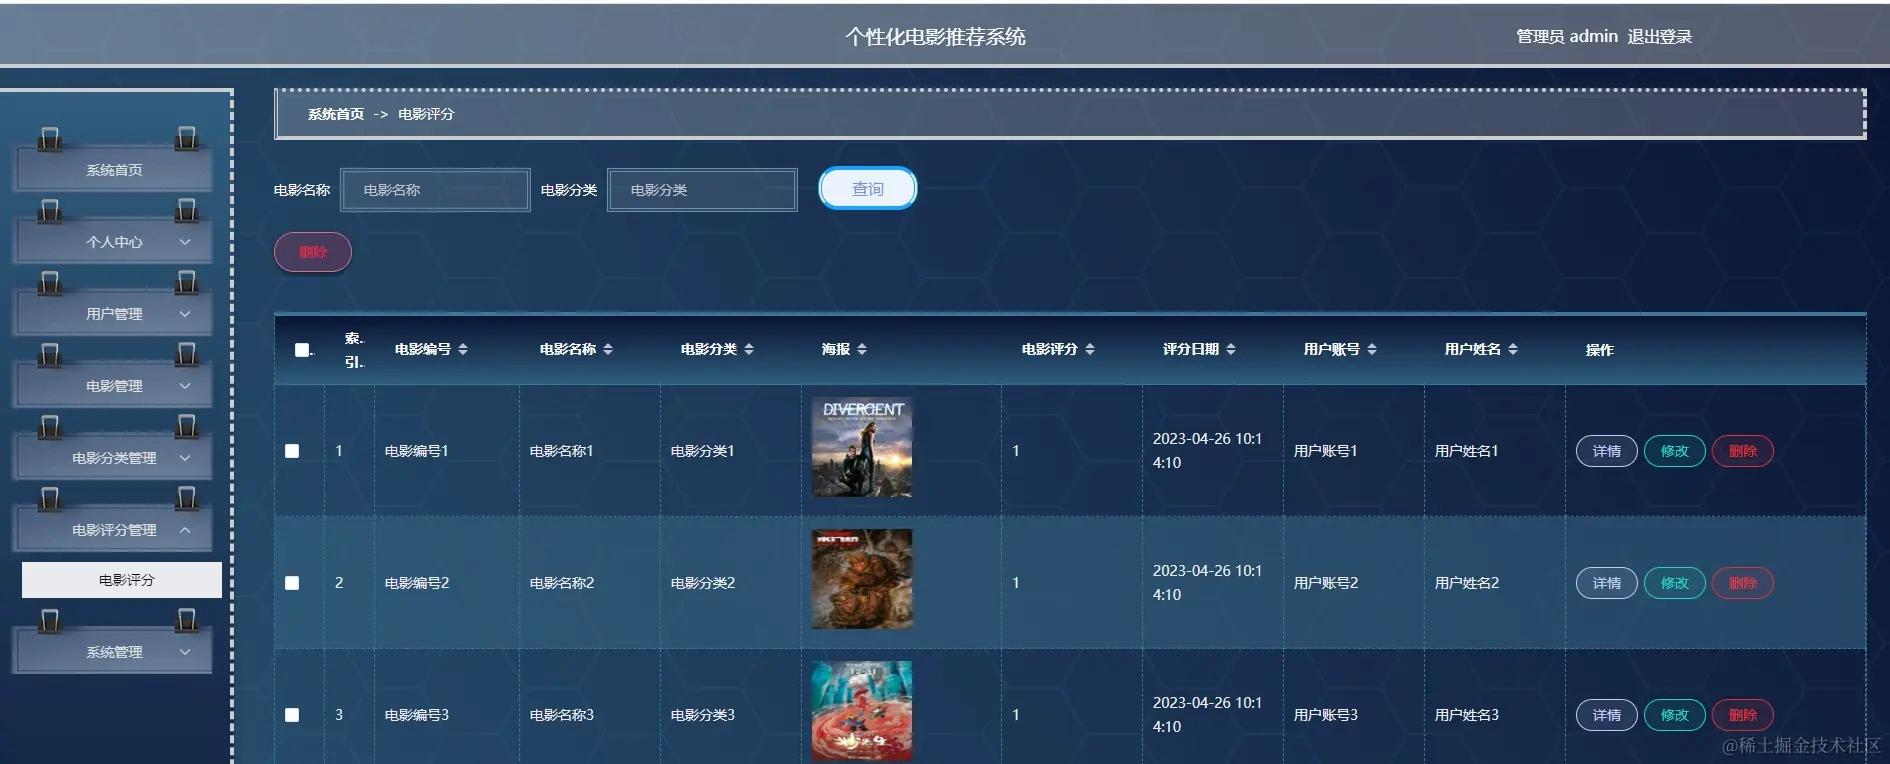Click 退出登录 in the header
Screen dimensions: 1890x764
click(x=1659, y=37)
